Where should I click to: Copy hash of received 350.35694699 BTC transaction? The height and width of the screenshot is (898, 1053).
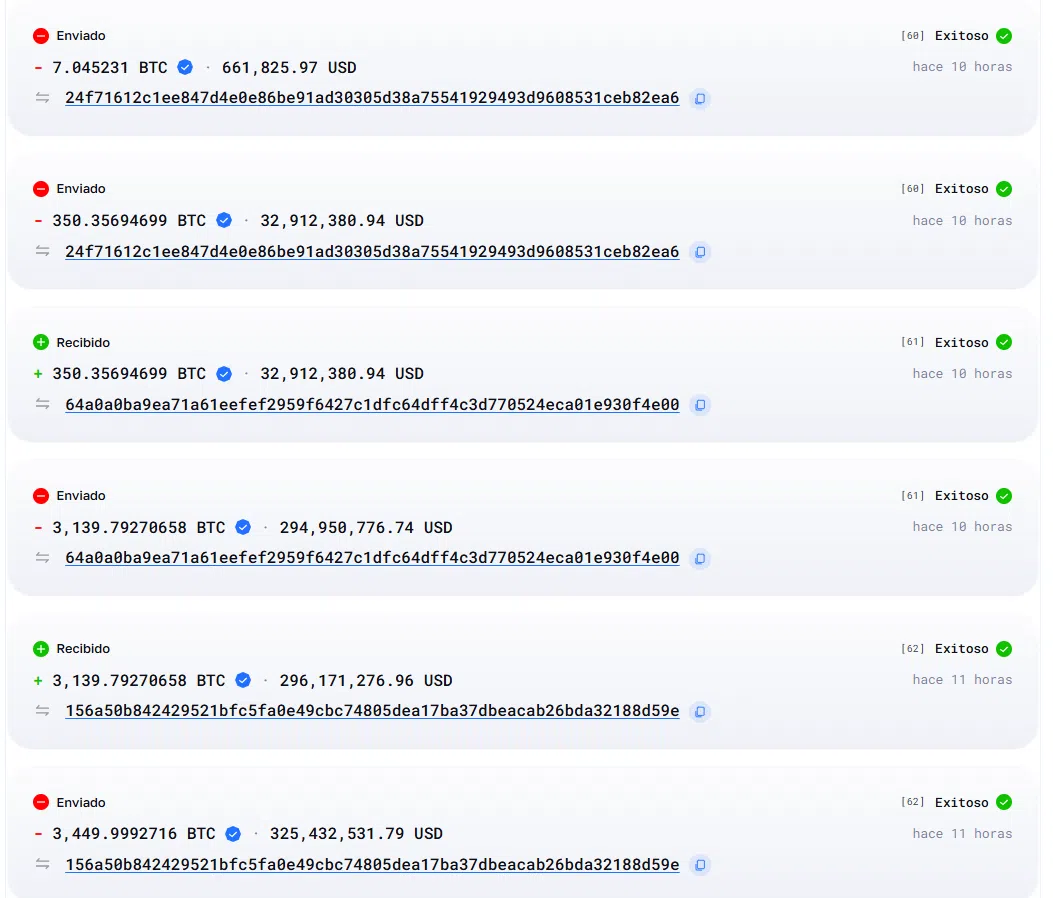click(x=700, y=405)
